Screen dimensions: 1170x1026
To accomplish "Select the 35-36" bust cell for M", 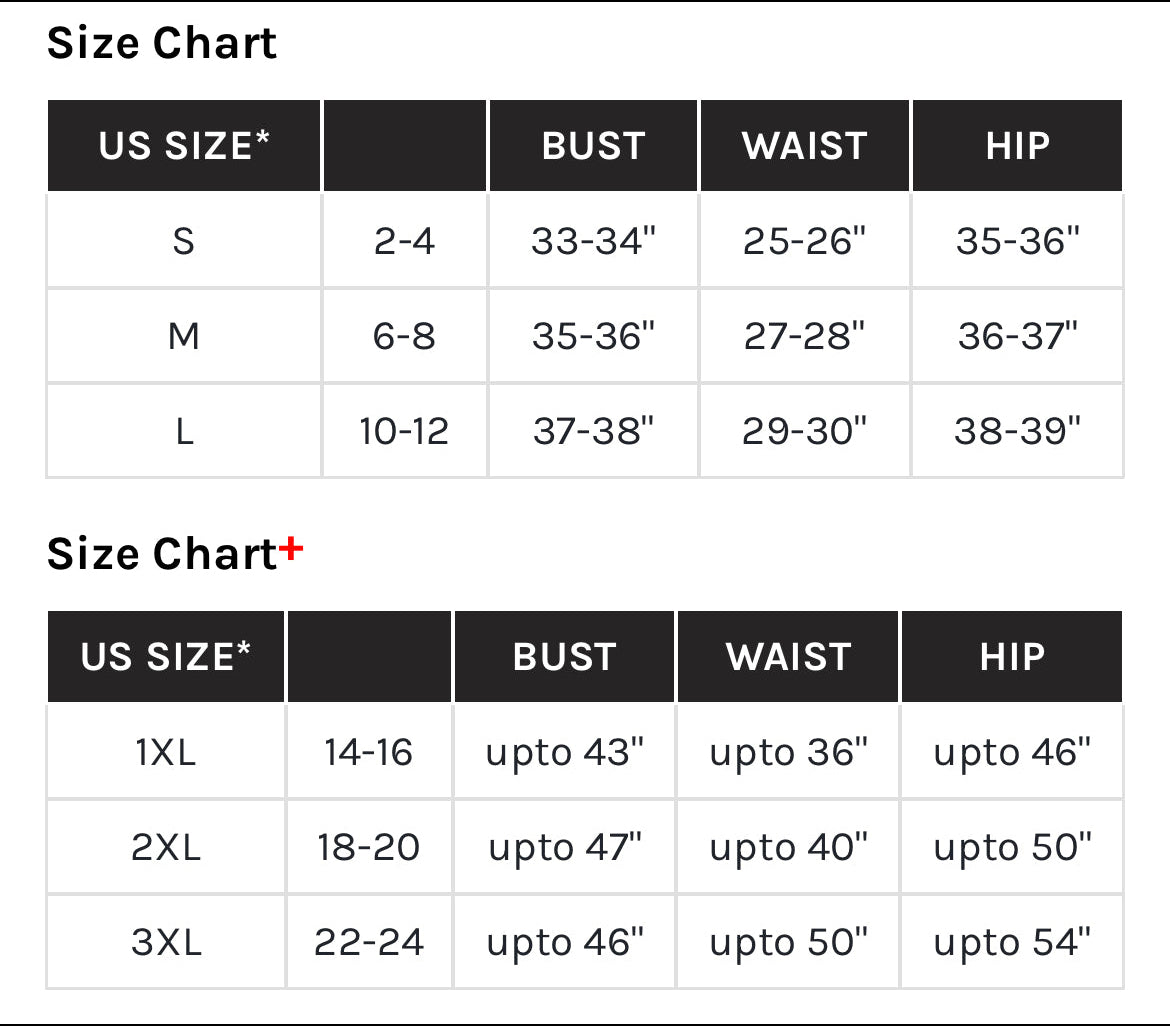I will (x=593, y=336).
